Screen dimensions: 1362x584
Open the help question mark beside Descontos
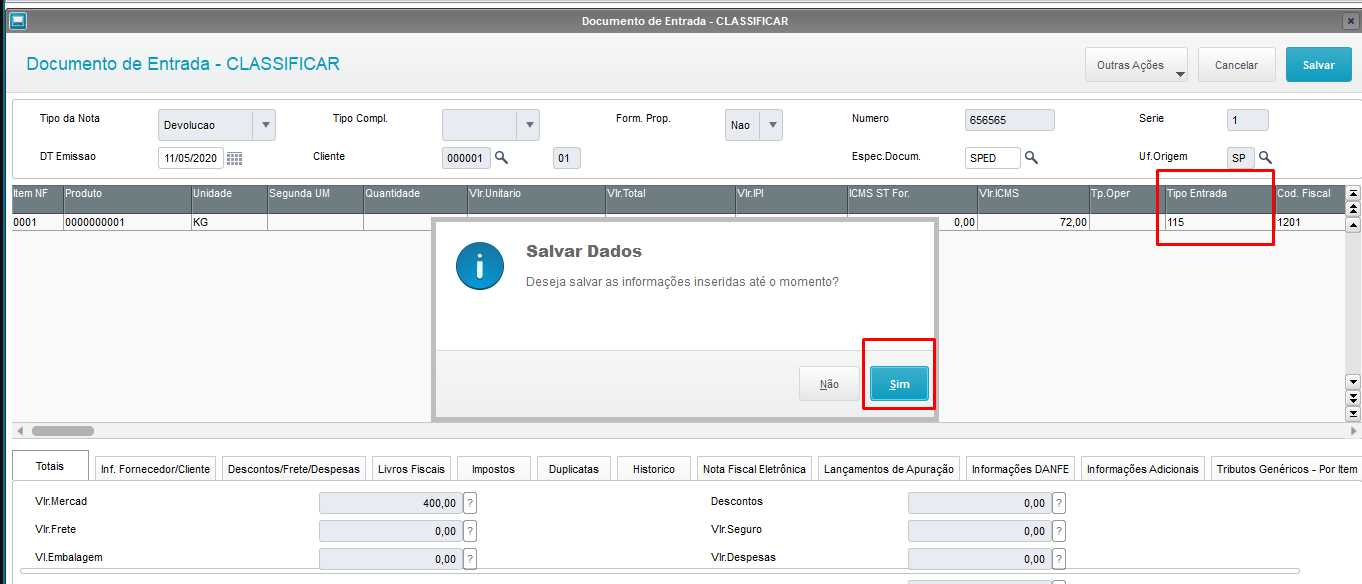[1059, 503]
